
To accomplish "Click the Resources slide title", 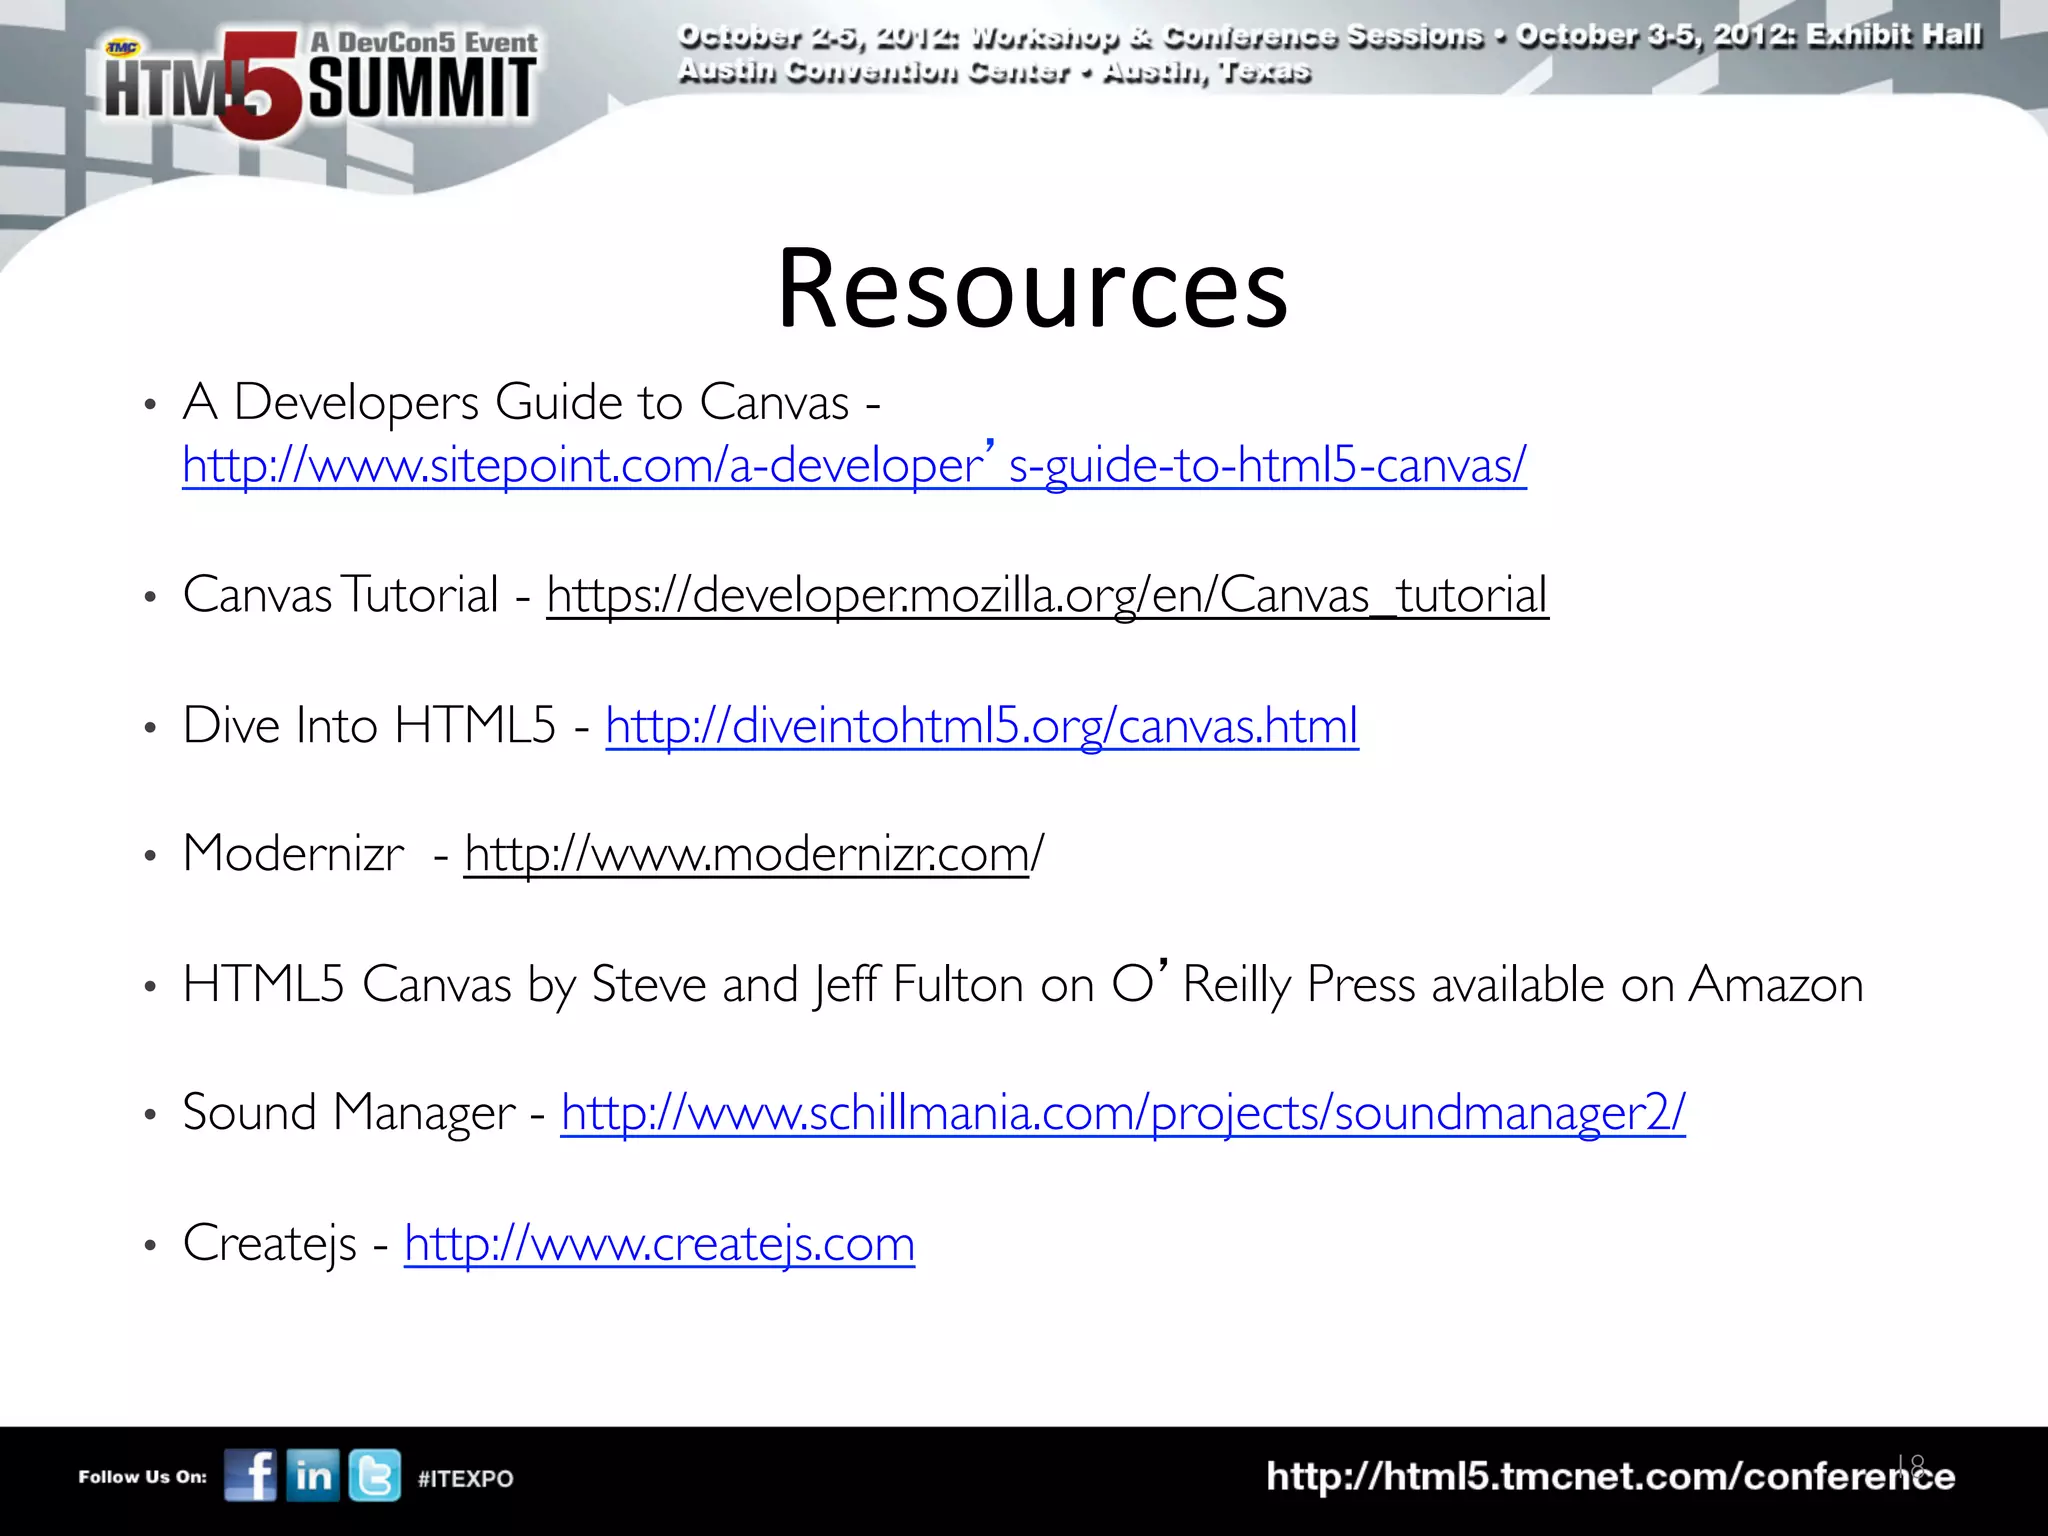I will tap(1032, 290).
